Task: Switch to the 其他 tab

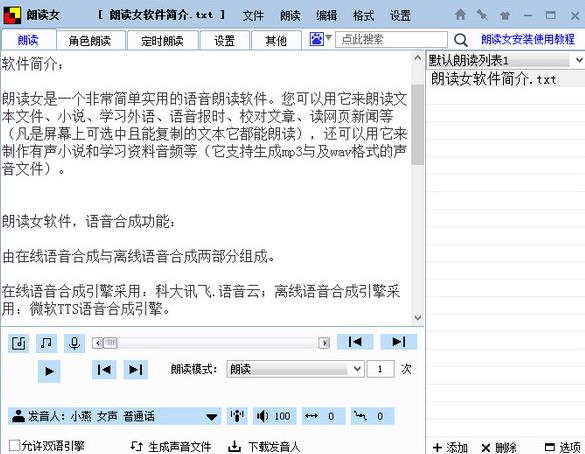Action: tap(276, 40)
